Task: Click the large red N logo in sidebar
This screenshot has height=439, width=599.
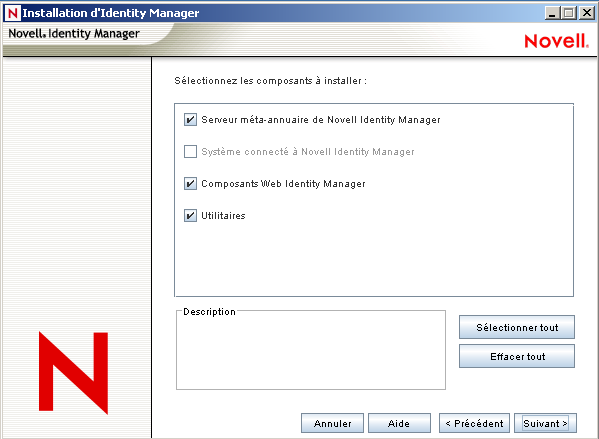Action: [x=73, y=373]
